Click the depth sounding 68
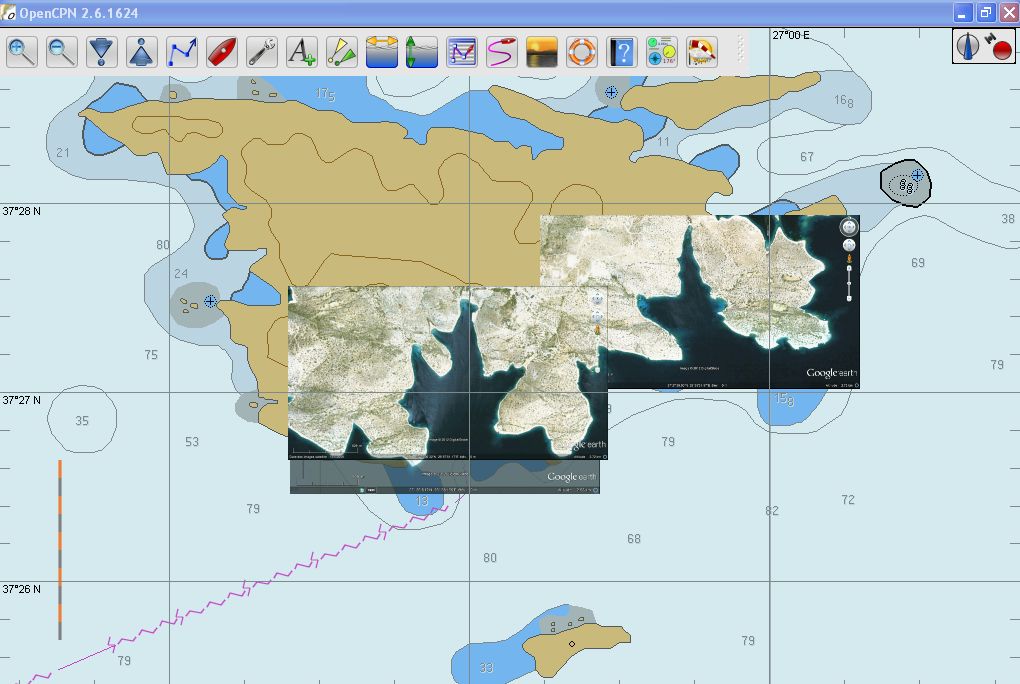The width and height of the screenshot is (1020, 684). (x=634, y=539)
